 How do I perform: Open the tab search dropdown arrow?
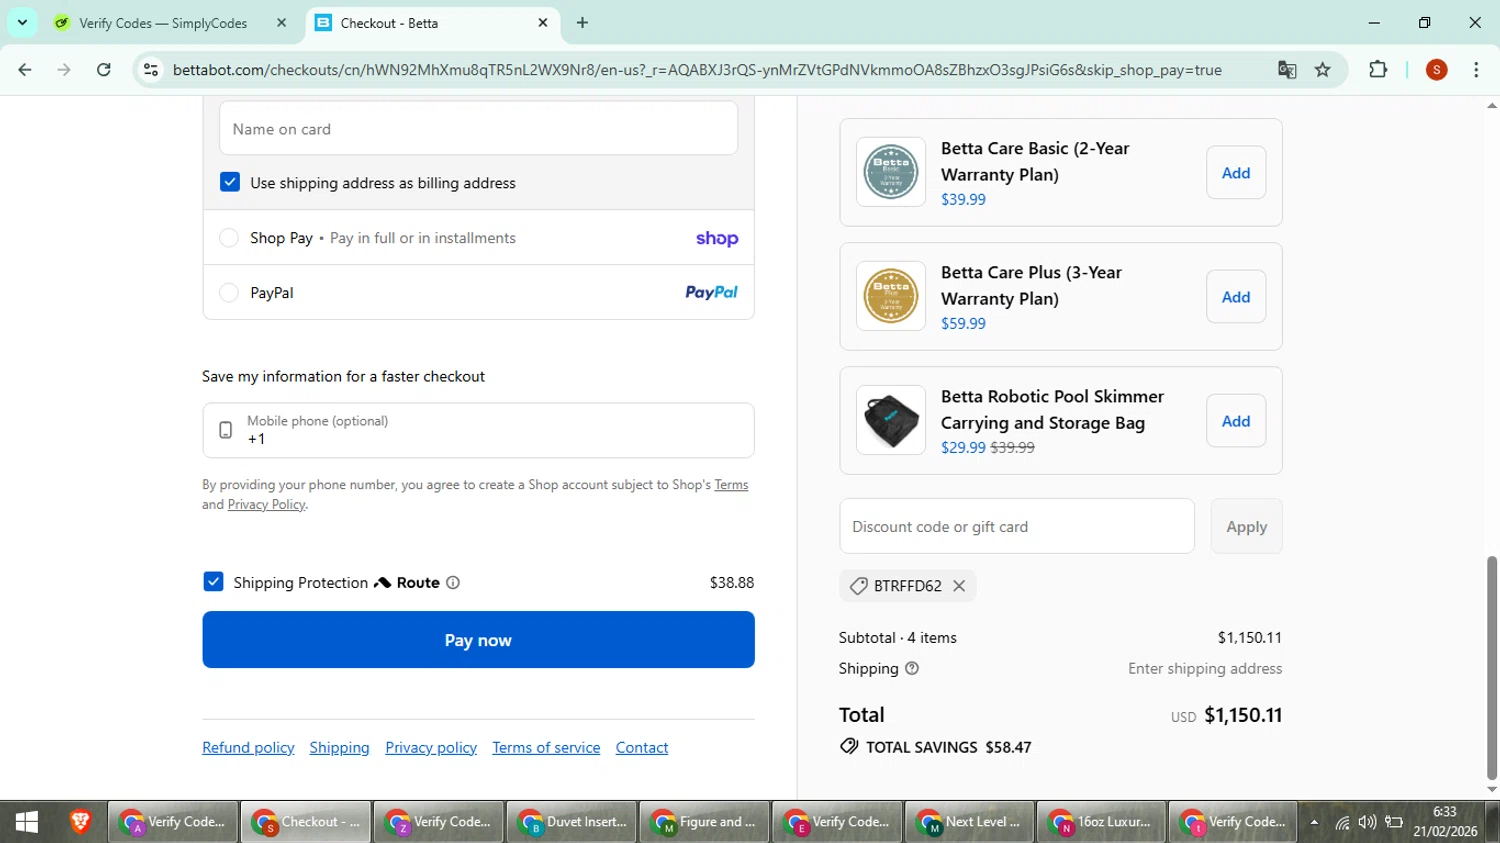point(22,23)
